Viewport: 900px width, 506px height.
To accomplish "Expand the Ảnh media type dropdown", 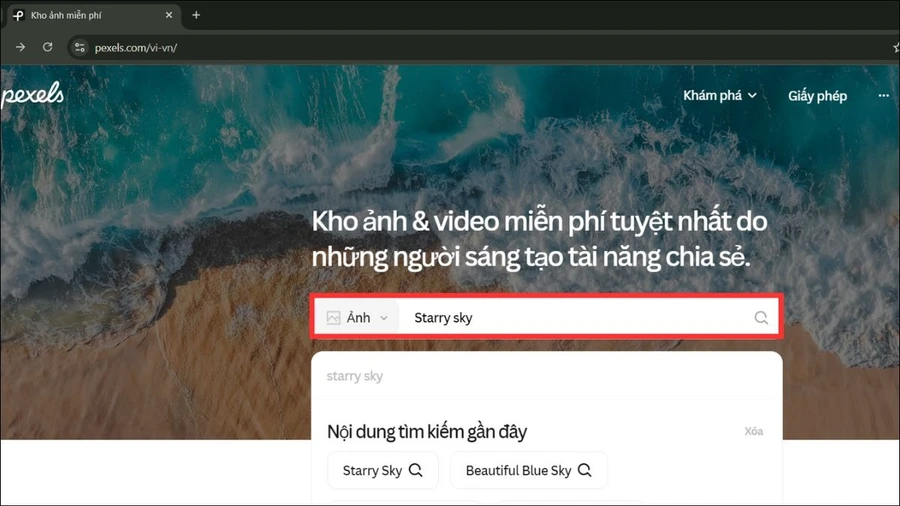I will pyautogui.click(x=357, y=318).
